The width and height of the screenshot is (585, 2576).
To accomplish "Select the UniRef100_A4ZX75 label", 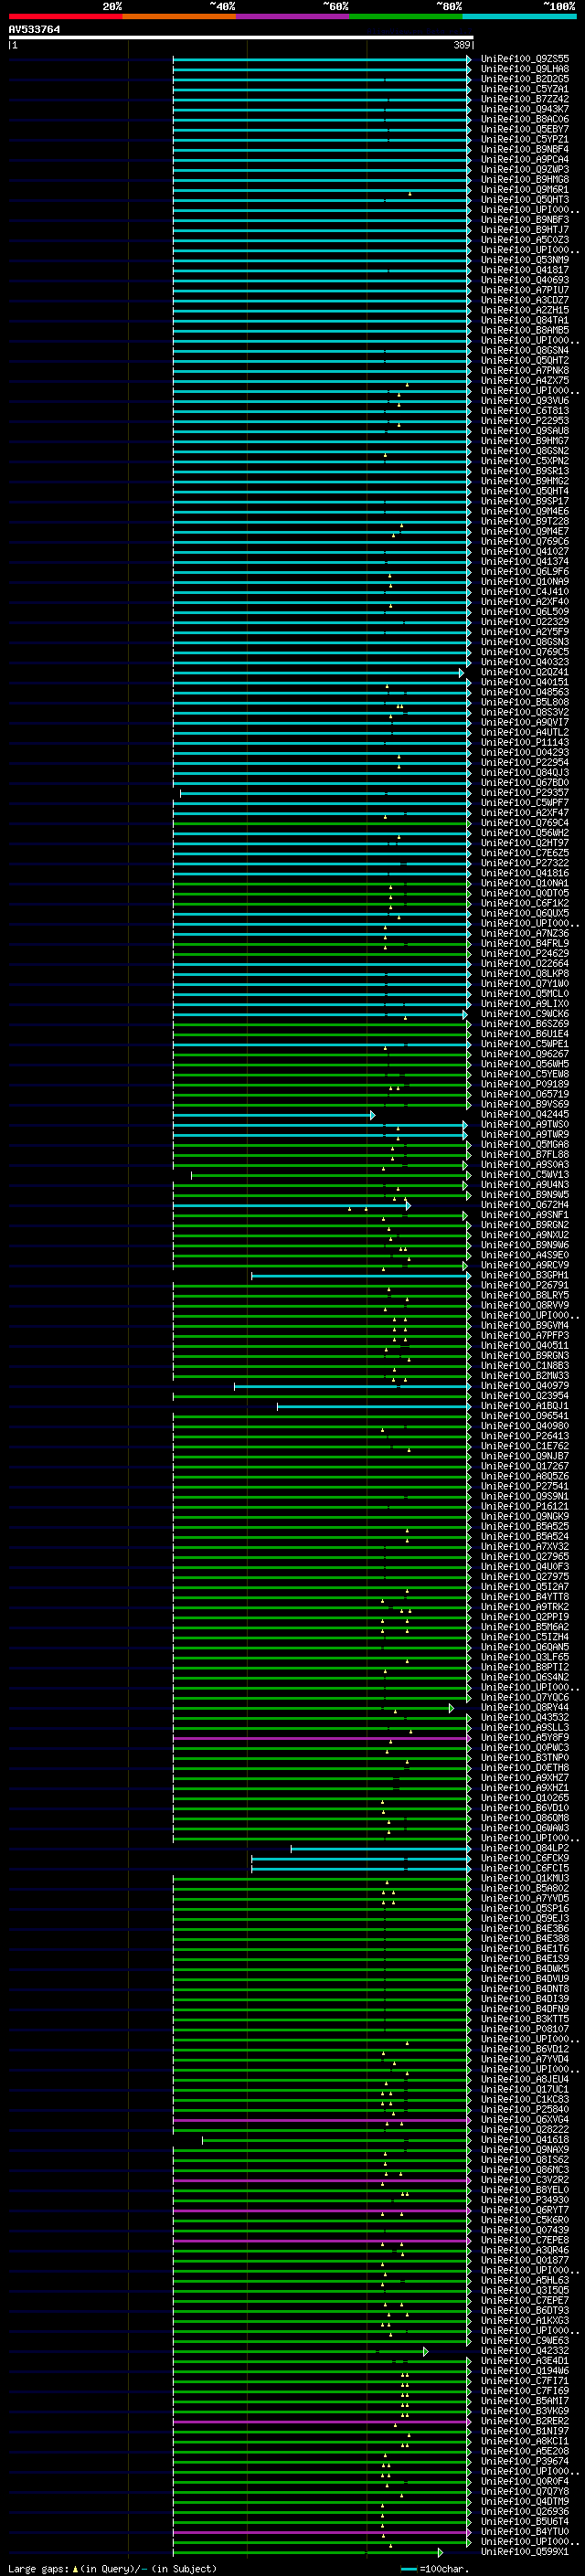I will point(525,381).
